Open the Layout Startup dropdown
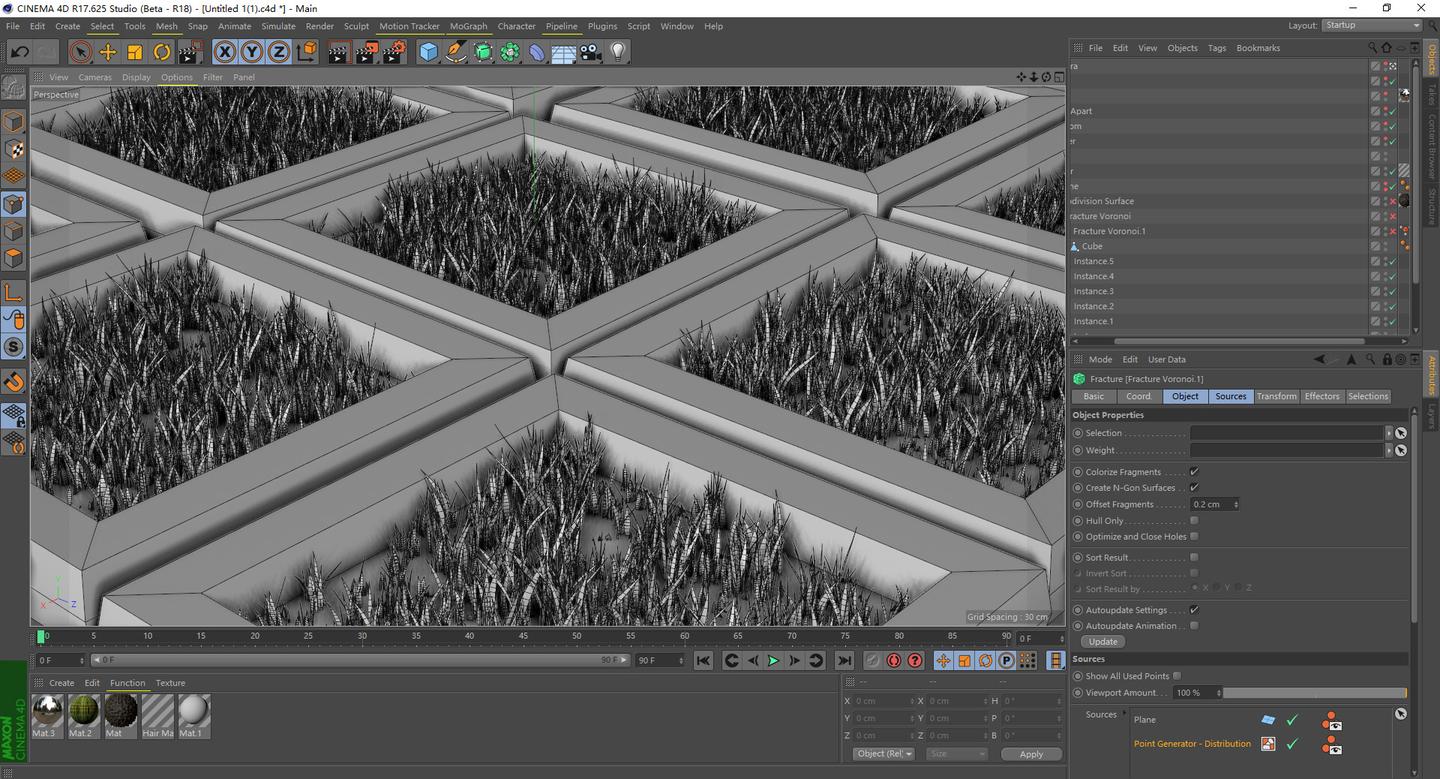 click(x=1370, y=26)
